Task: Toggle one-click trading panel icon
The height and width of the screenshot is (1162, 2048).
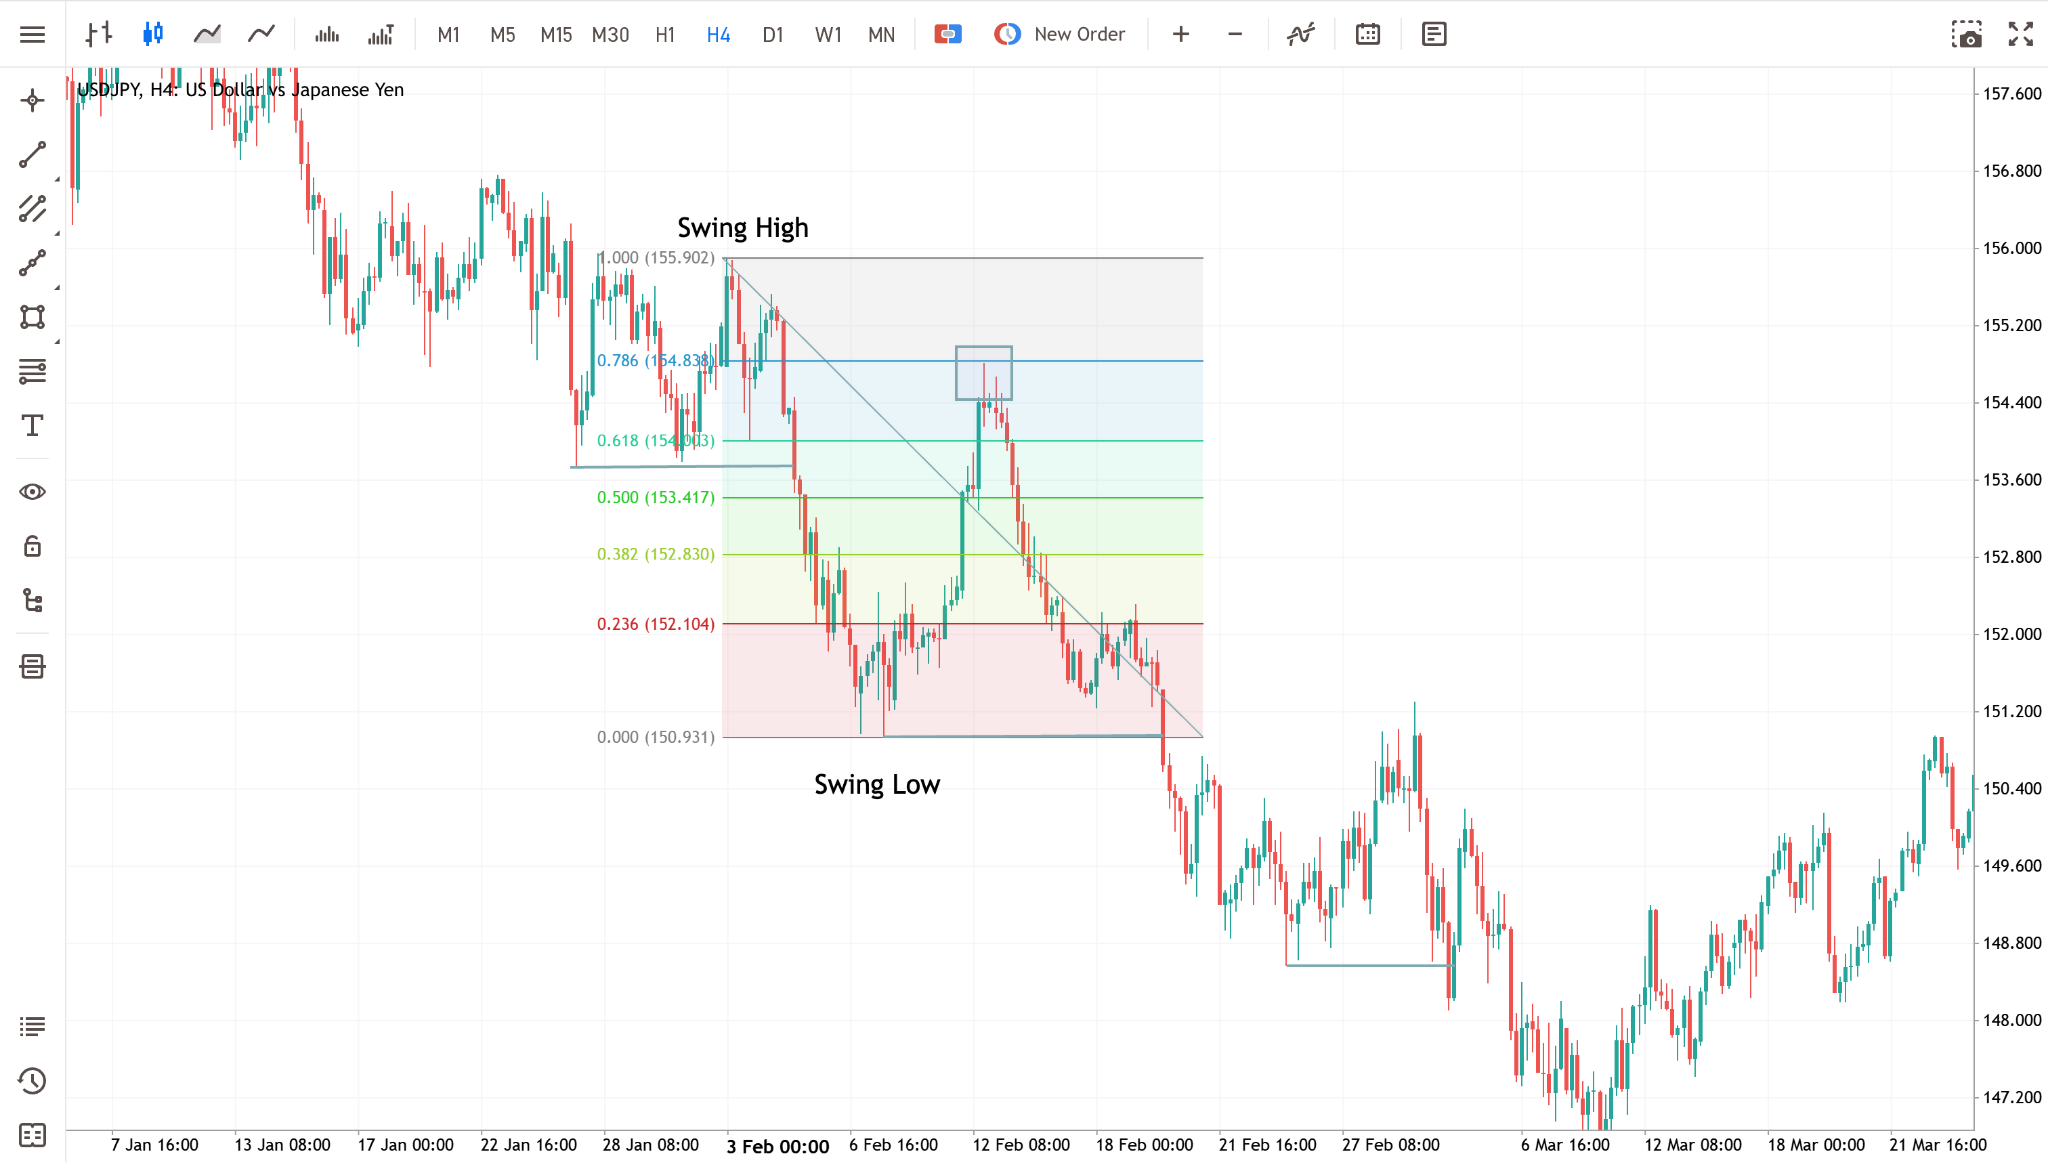Action: click(948, 34)
